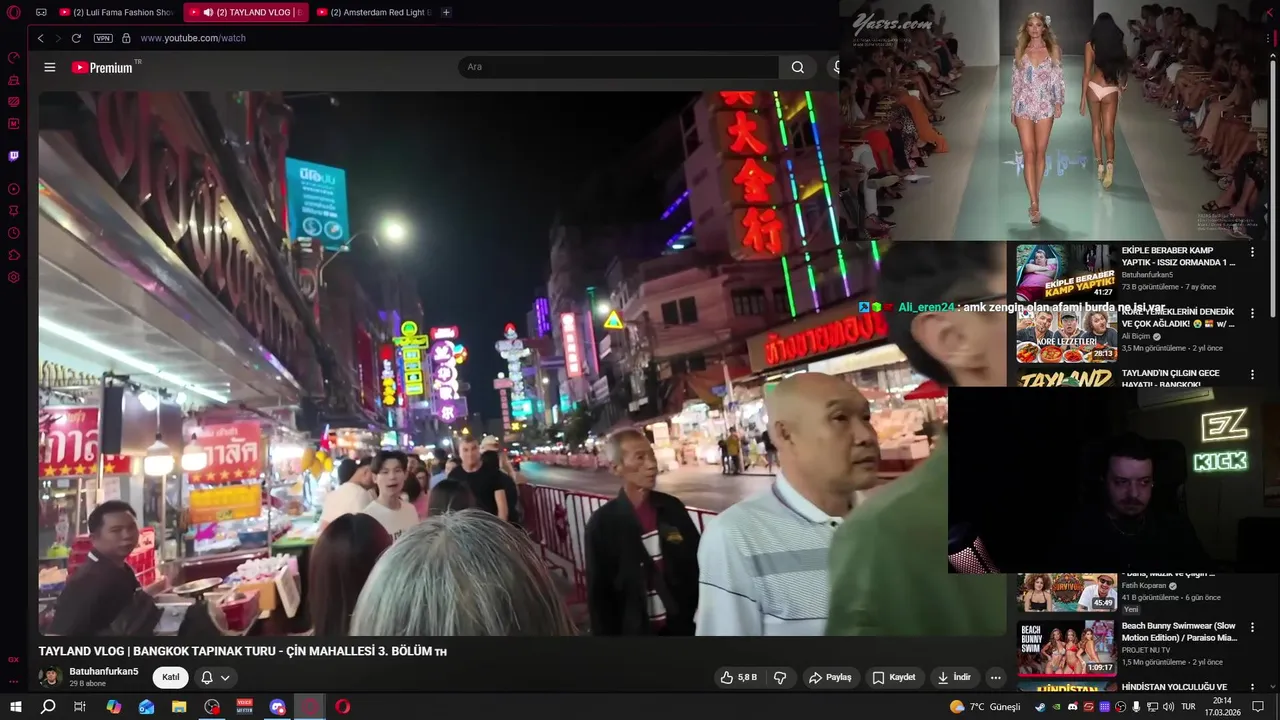Screen dimensions: 1280x720
Task: Open Pinboards icon in sidebar
Action: click(14, 211)
